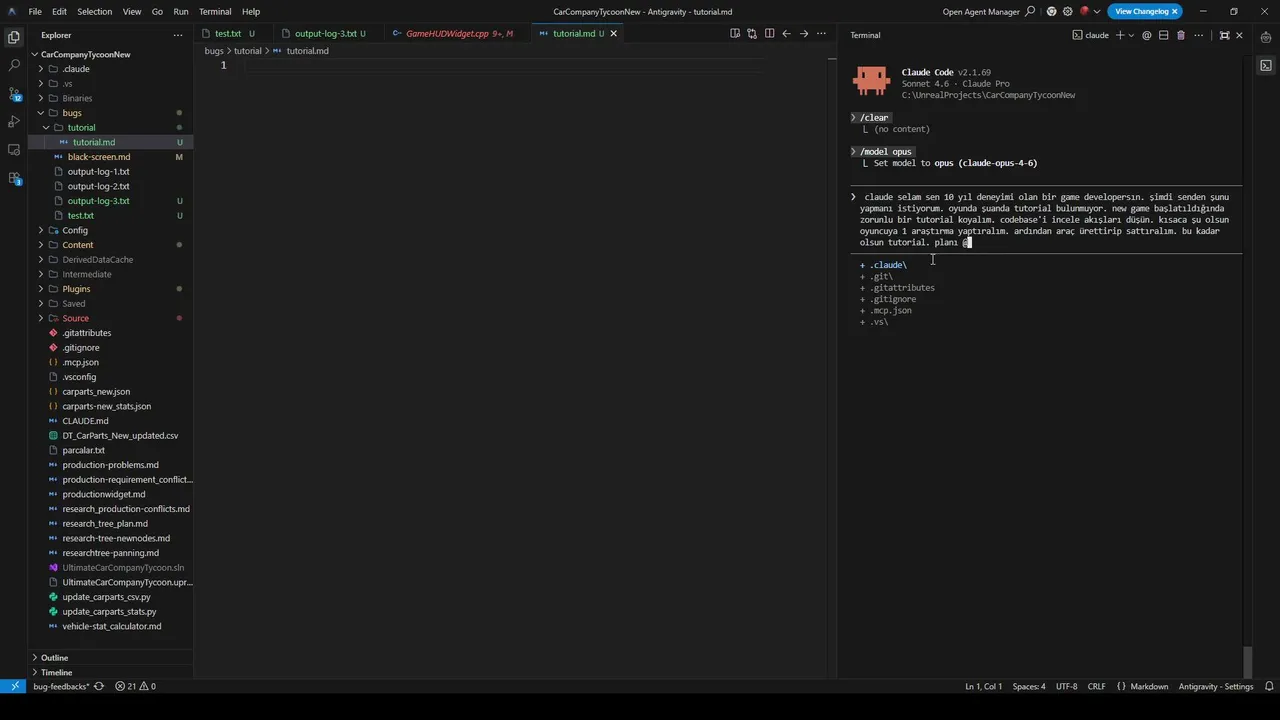The width and height of the screenshot is (1280, 720).
Task: Synchronize changes icon in status bar
Action: [99, 686]
